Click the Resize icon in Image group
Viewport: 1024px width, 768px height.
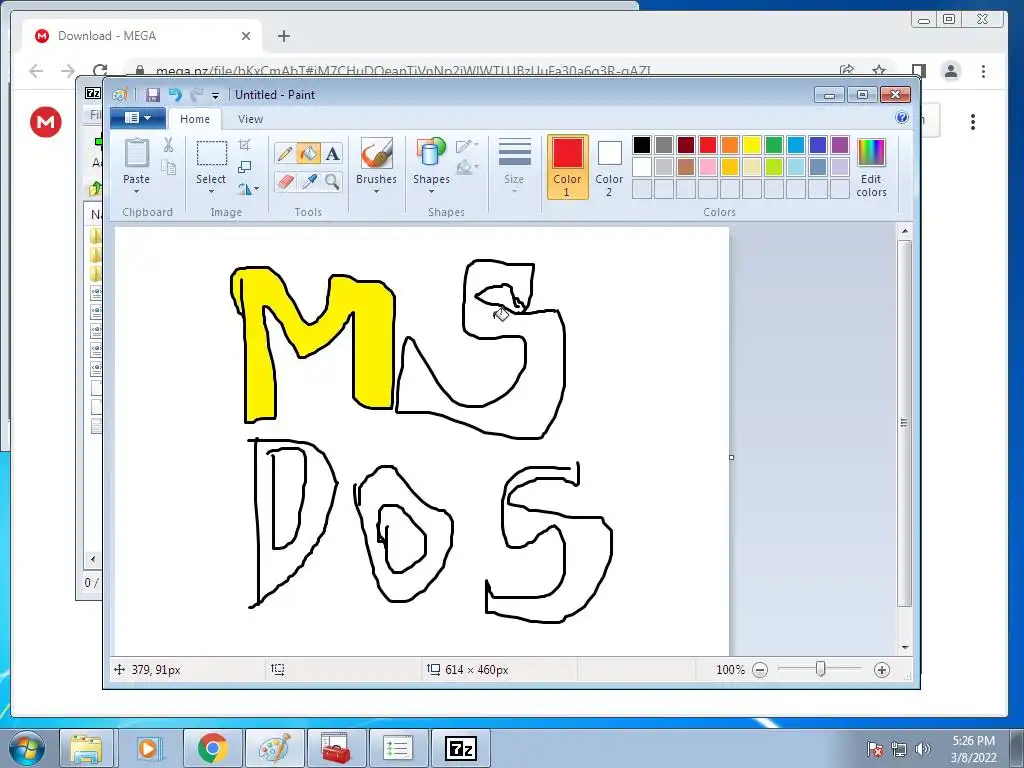(244, 167)
